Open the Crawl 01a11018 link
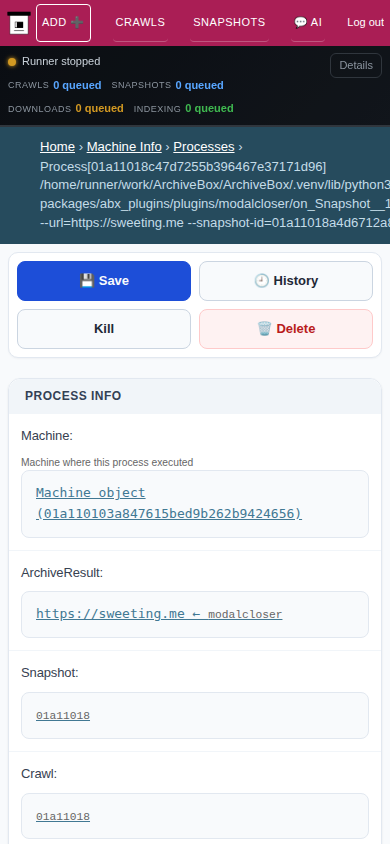390x844 pixels. (x=63, y=817)
